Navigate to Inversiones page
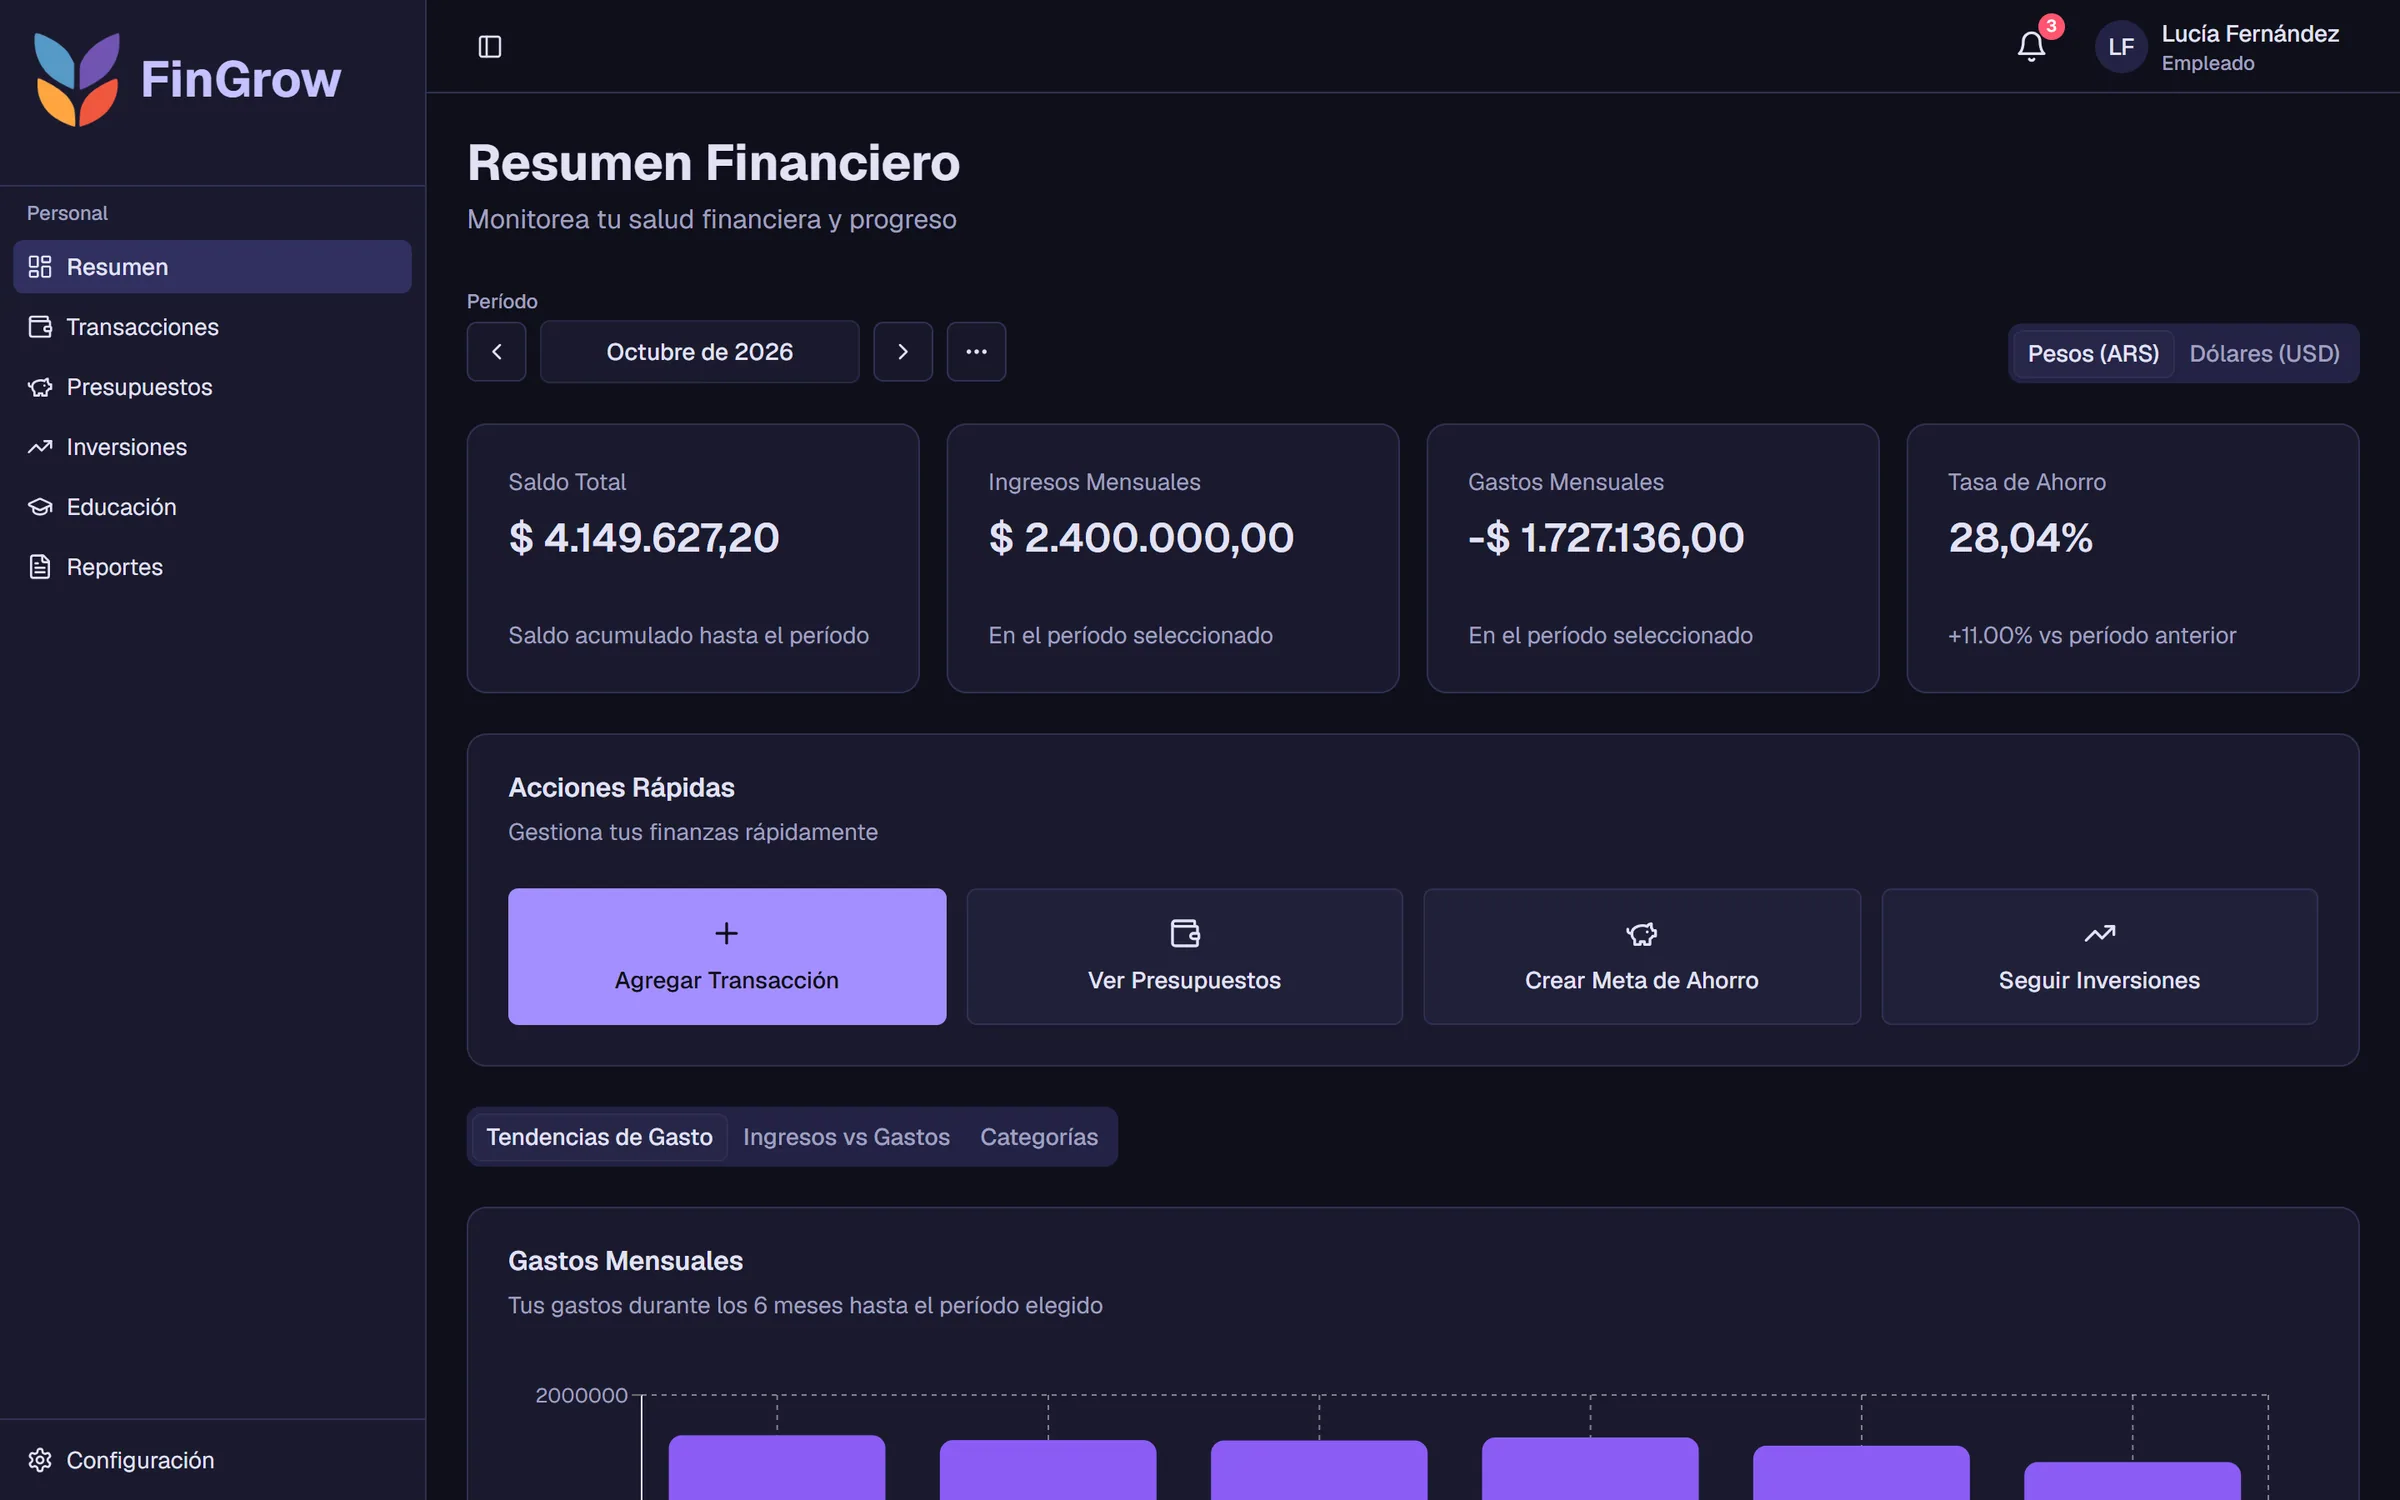 [x=212, y=447]
